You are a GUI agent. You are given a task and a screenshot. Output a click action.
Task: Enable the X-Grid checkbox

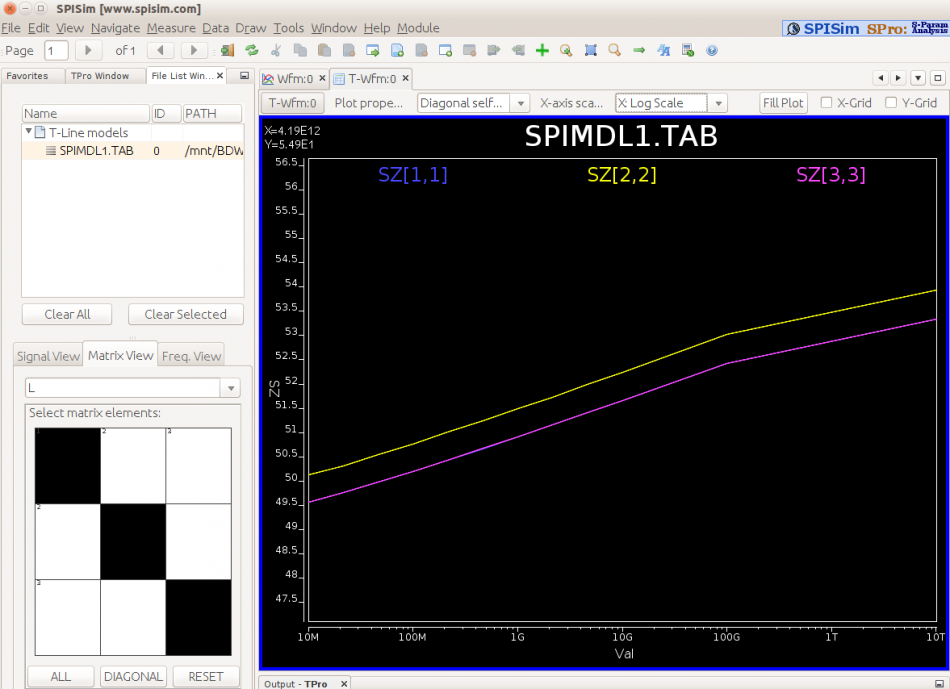826,102
